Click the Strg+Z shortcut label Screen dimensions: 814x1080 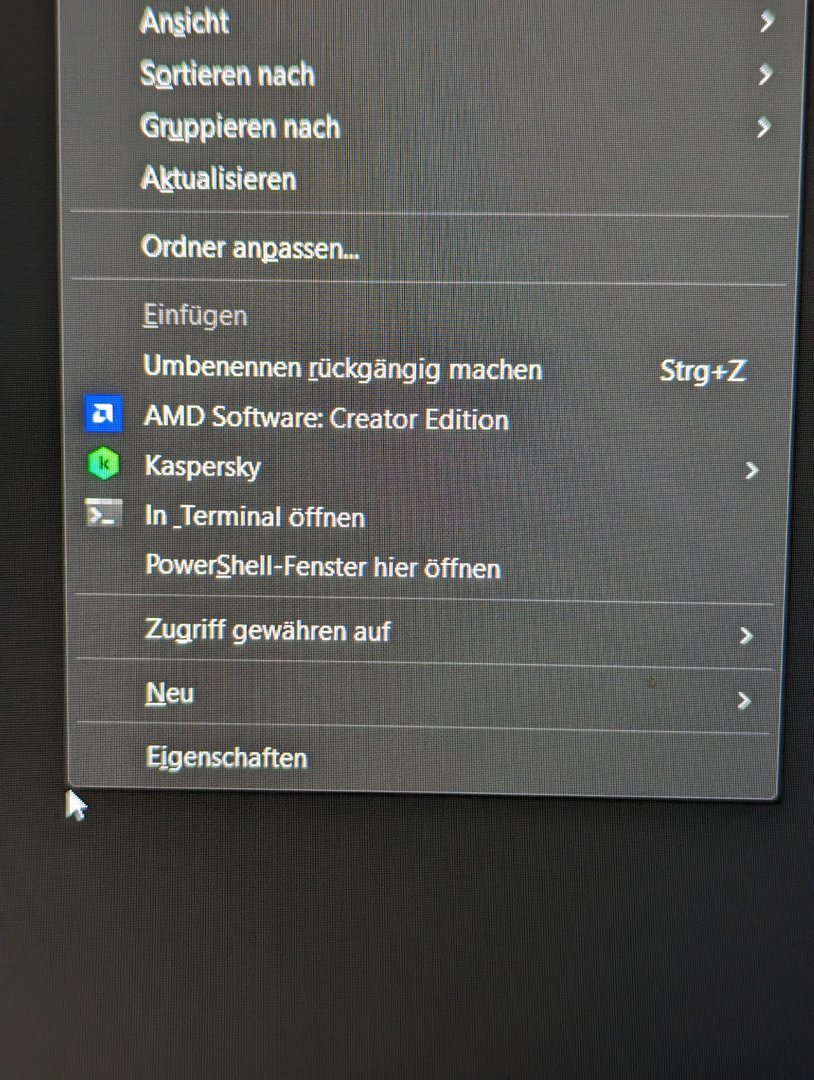(x=702, y=371)
